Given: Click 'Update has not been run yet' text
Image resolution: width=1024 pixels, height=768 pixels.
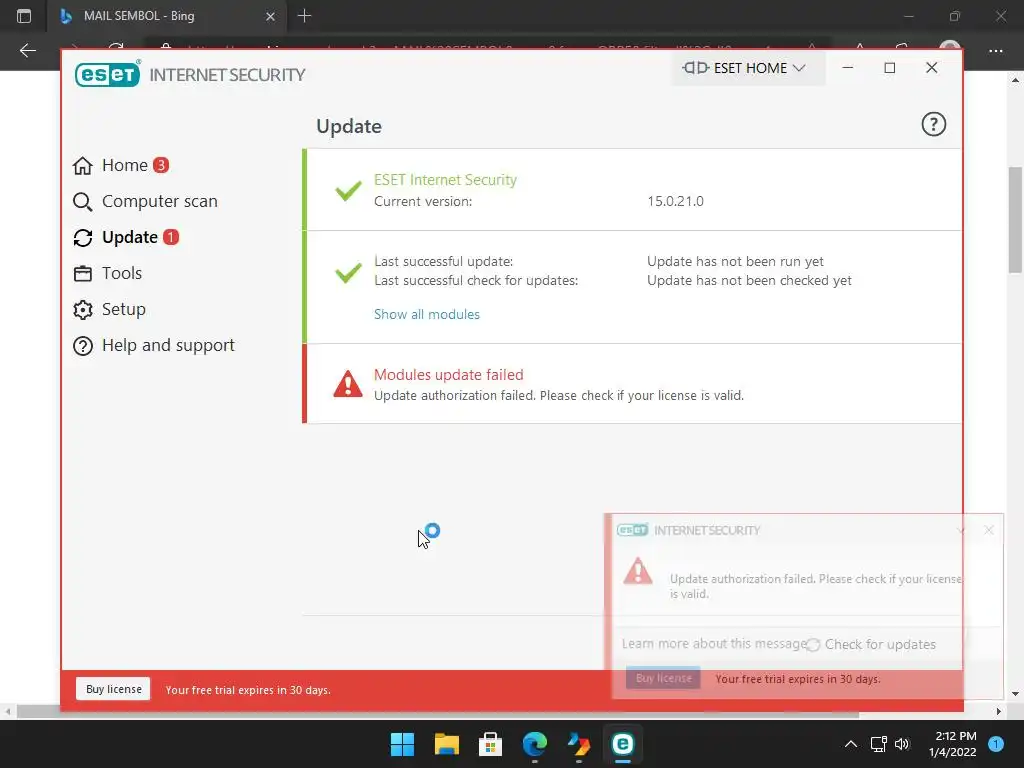Looking at the screenshot, I should click(x=735, y=261).
